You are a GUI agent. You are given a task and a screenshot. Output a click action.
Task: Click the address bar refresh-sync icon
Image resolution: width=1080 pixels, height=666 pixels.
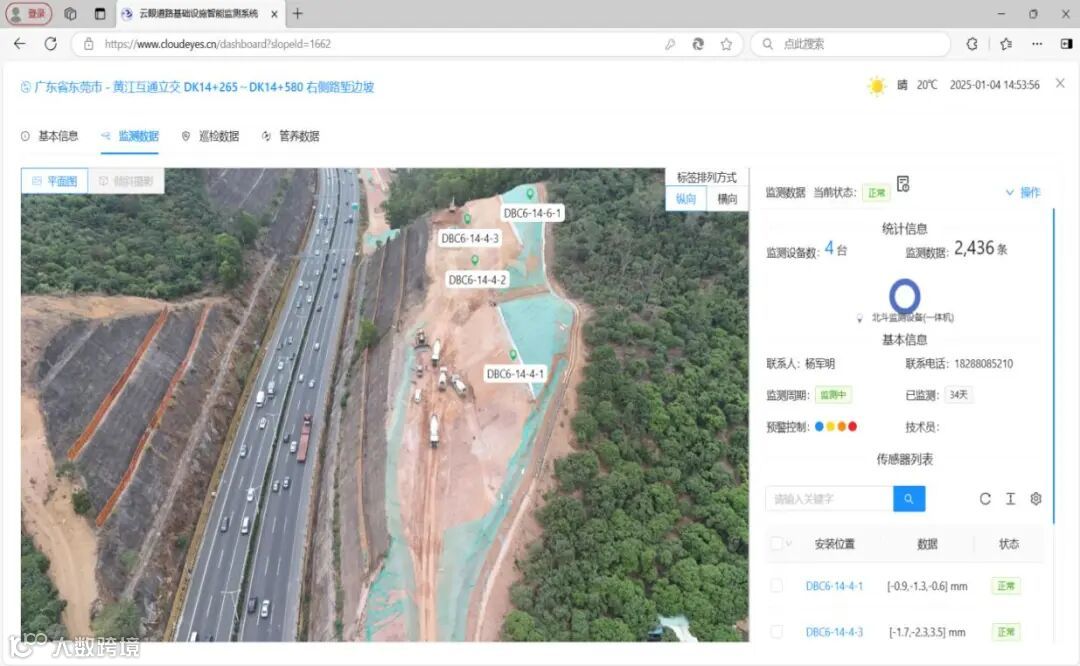(x=698, y=44)
